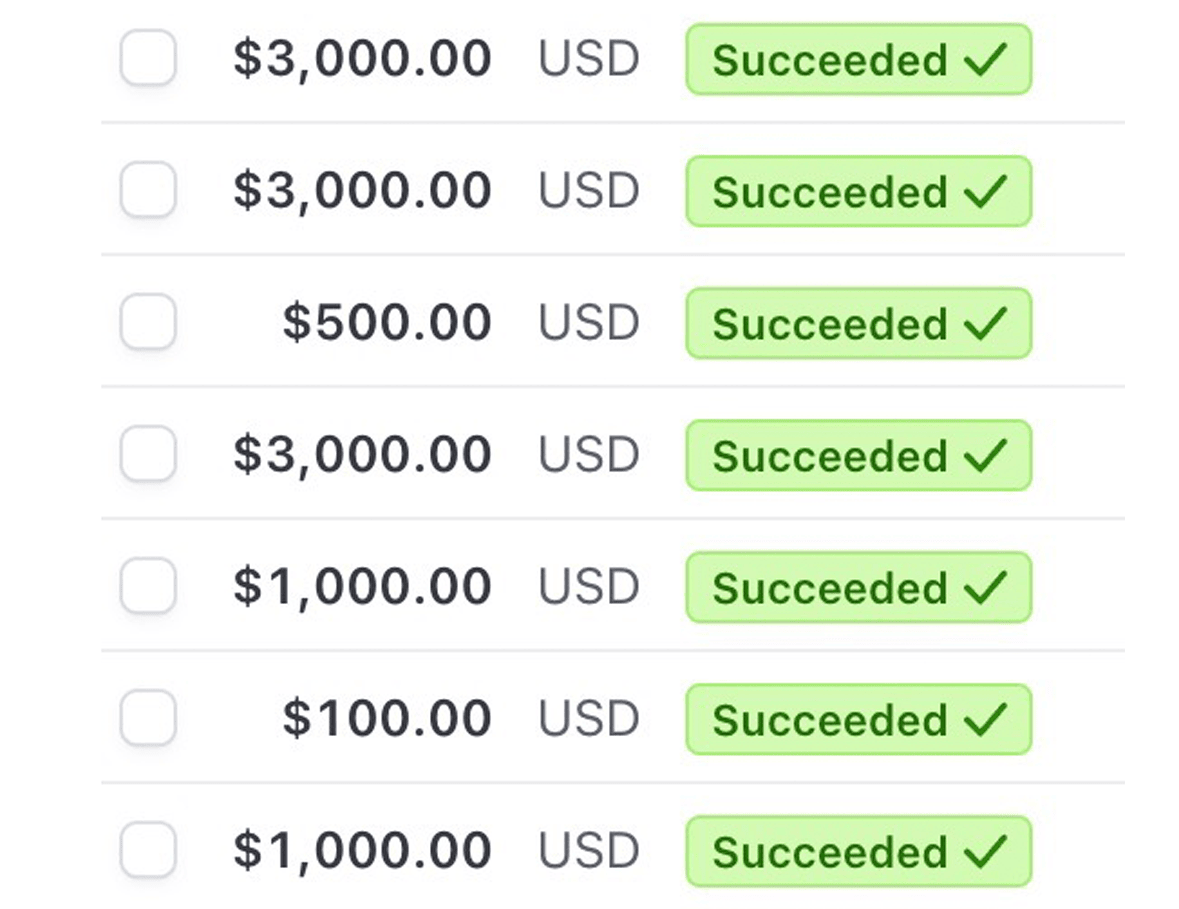Screen dimensions: 1179x909
Task: Click the USD currency label in the $100.00 row
Action: click(x=589, y=719)
